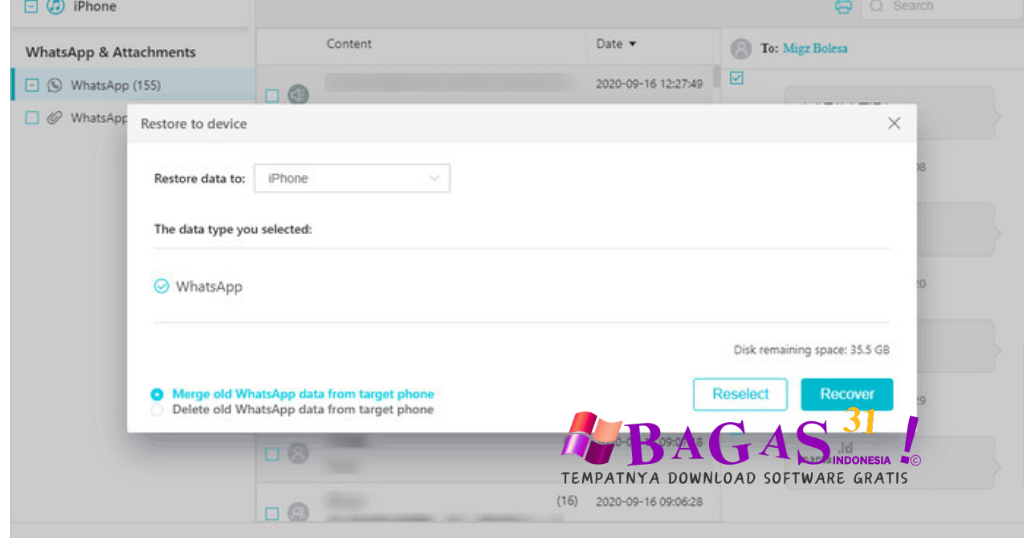Click the Content column header
This screenshot has width=1024, height=538.
pyautogui.click(x=349, y=44)
